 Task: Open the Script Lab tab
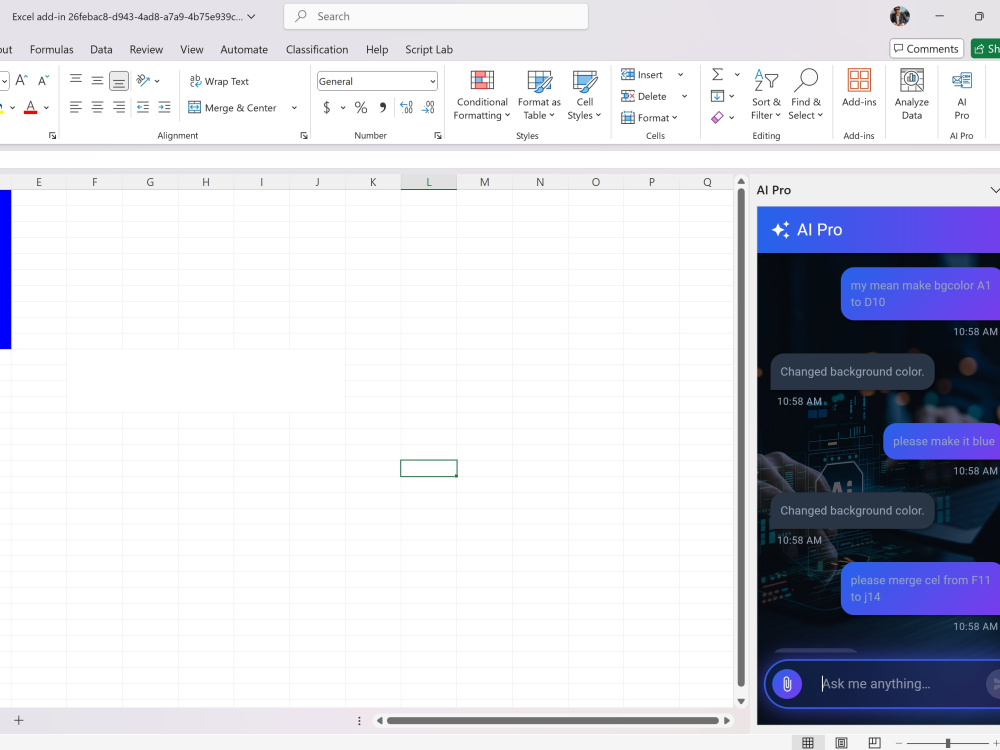point(429,49)
